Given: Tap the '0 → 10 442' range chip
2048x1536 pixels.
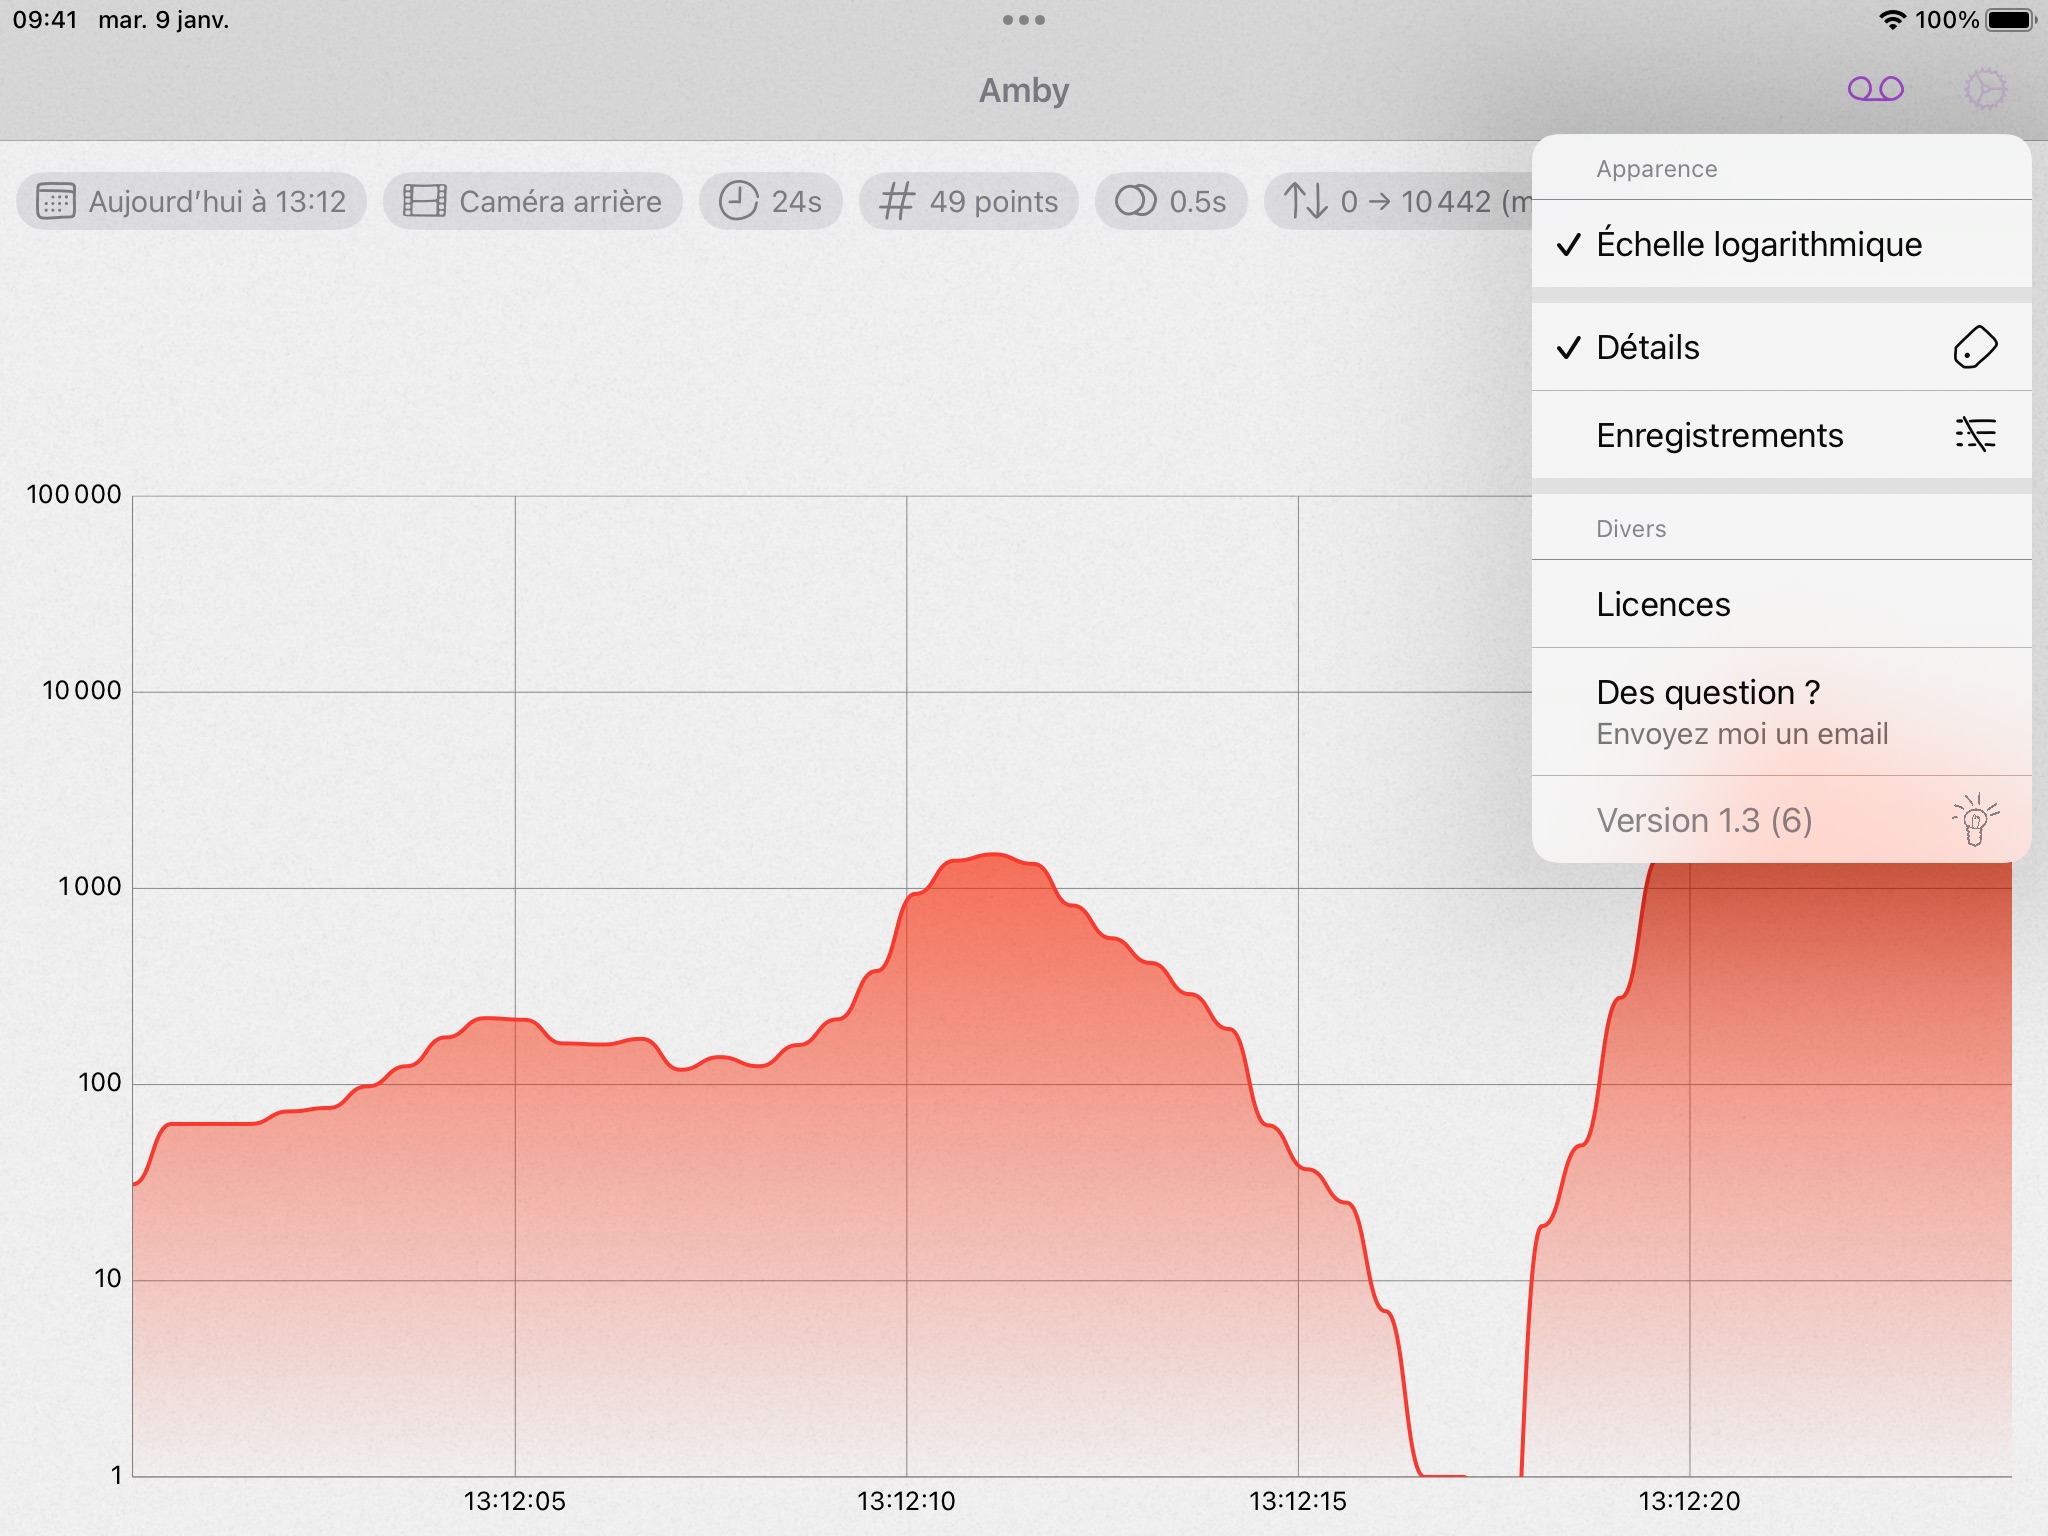Looking at the screenshot, I should click(1398, 201).
